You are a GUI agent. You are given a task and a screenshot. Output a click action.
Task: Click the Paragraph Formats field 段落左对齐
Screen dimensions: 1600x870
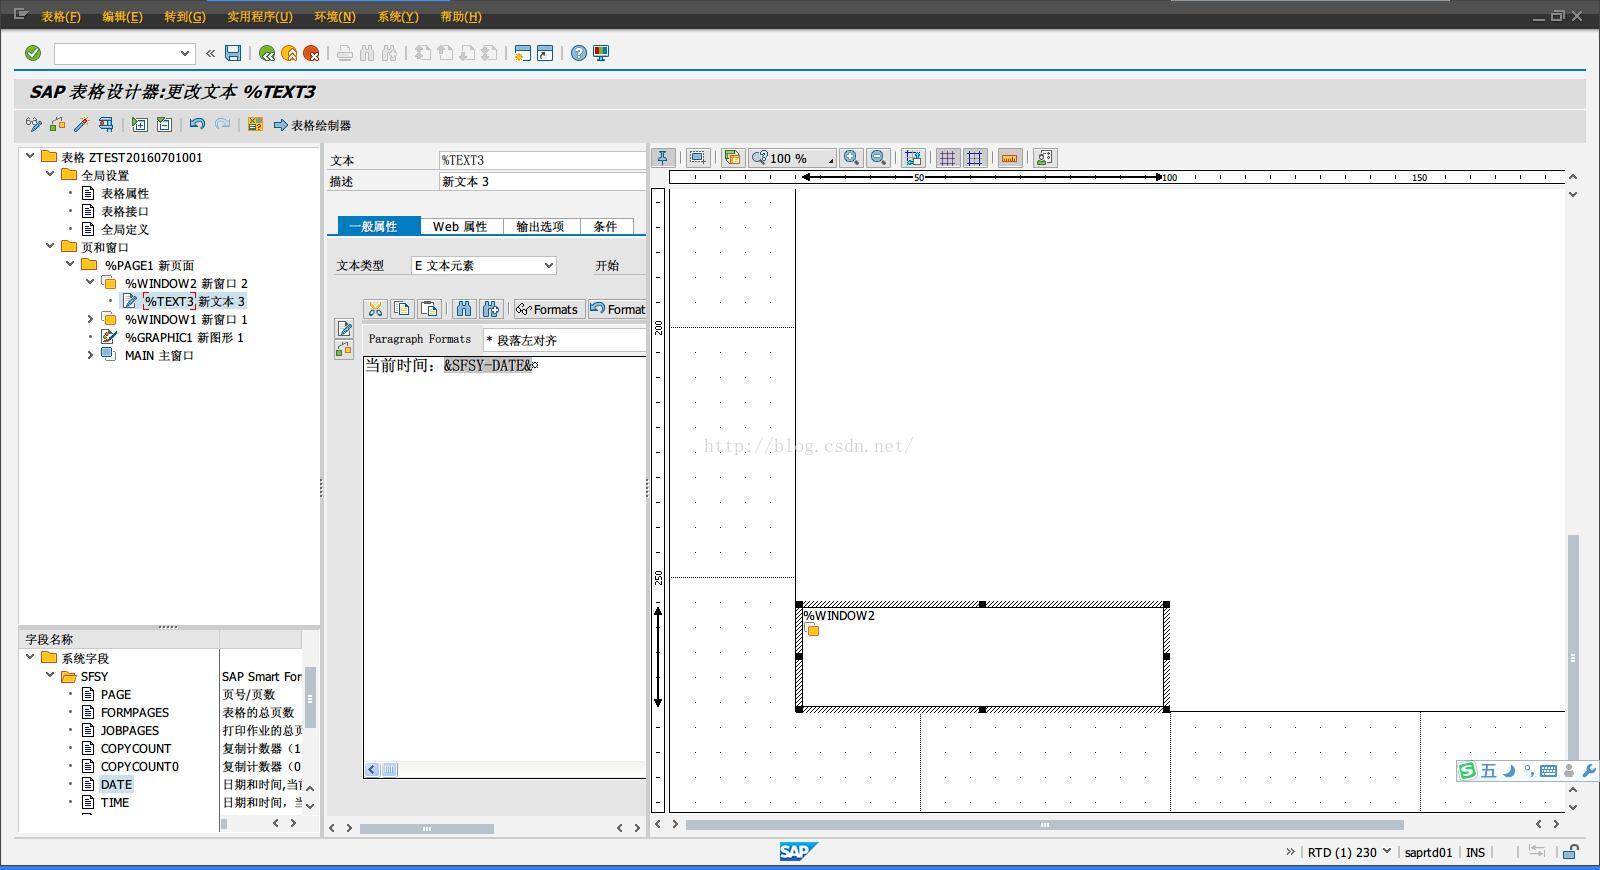[564, 340]
